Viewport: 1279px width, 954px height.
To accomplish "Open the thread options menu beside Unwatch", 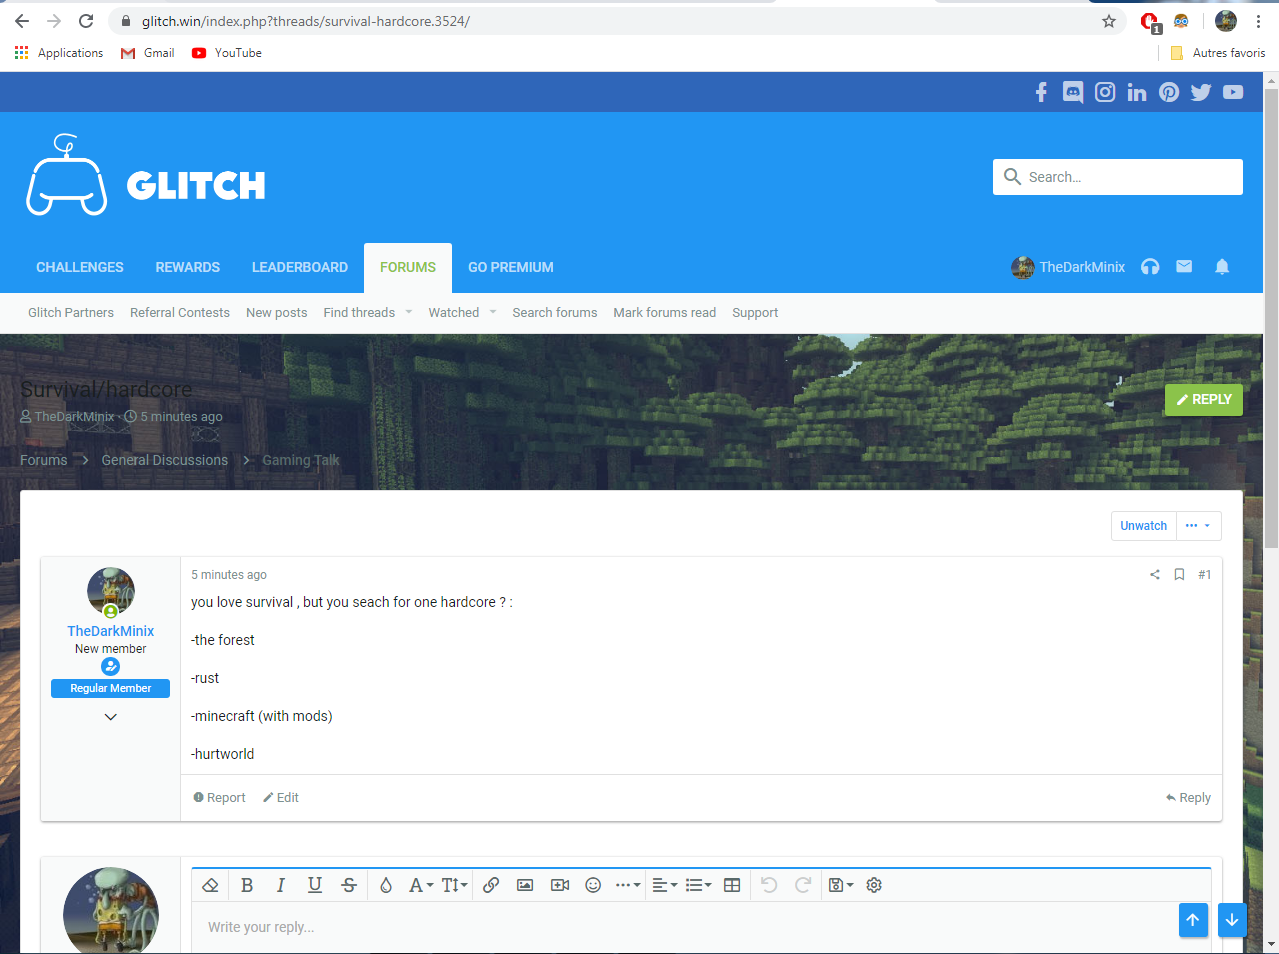I will 1197,526.
